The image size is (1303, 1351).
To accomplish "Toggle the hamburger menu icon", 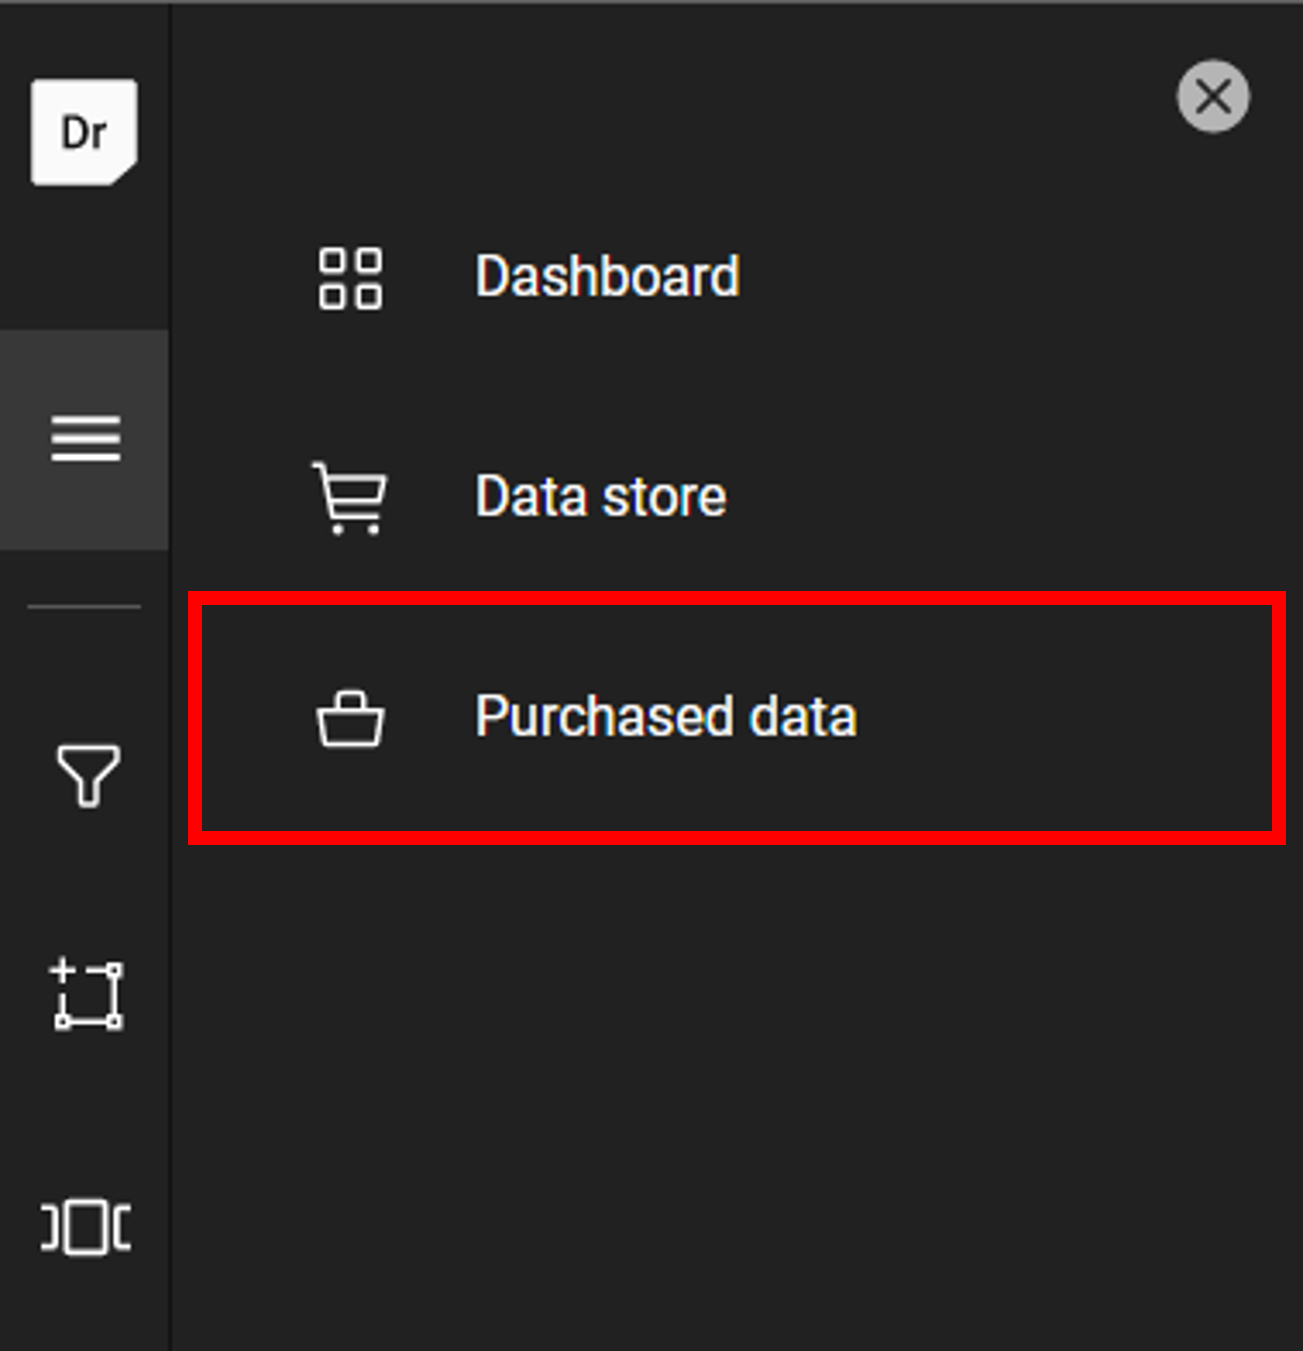I will [85, 439].
